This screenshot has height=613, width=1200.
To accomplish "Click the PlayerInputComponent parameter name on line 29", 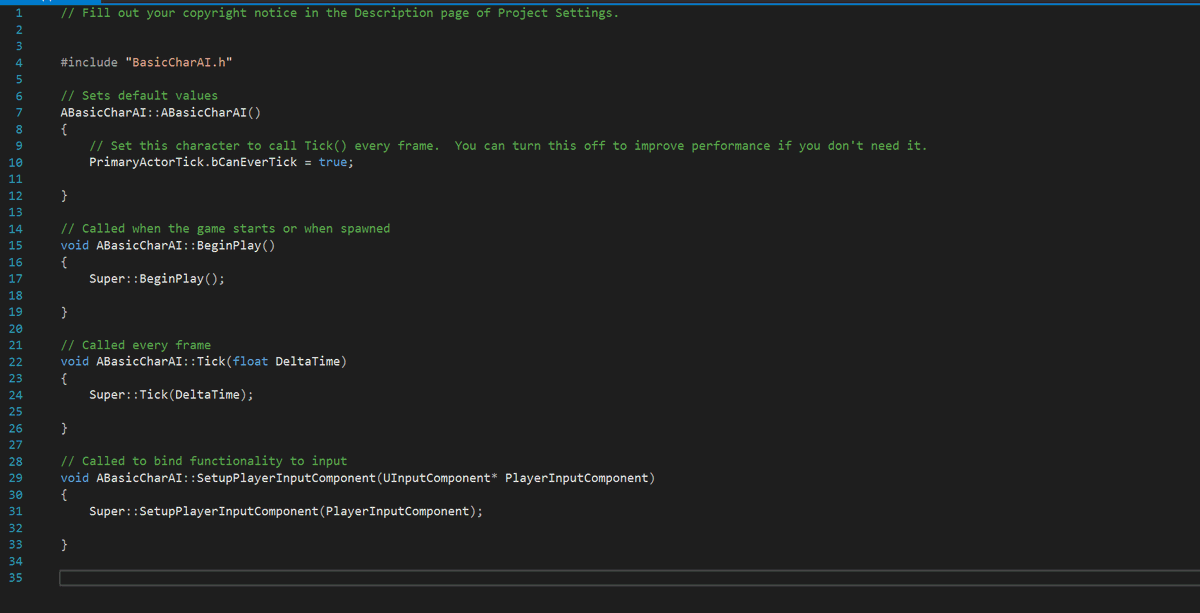I will point(577,478).
